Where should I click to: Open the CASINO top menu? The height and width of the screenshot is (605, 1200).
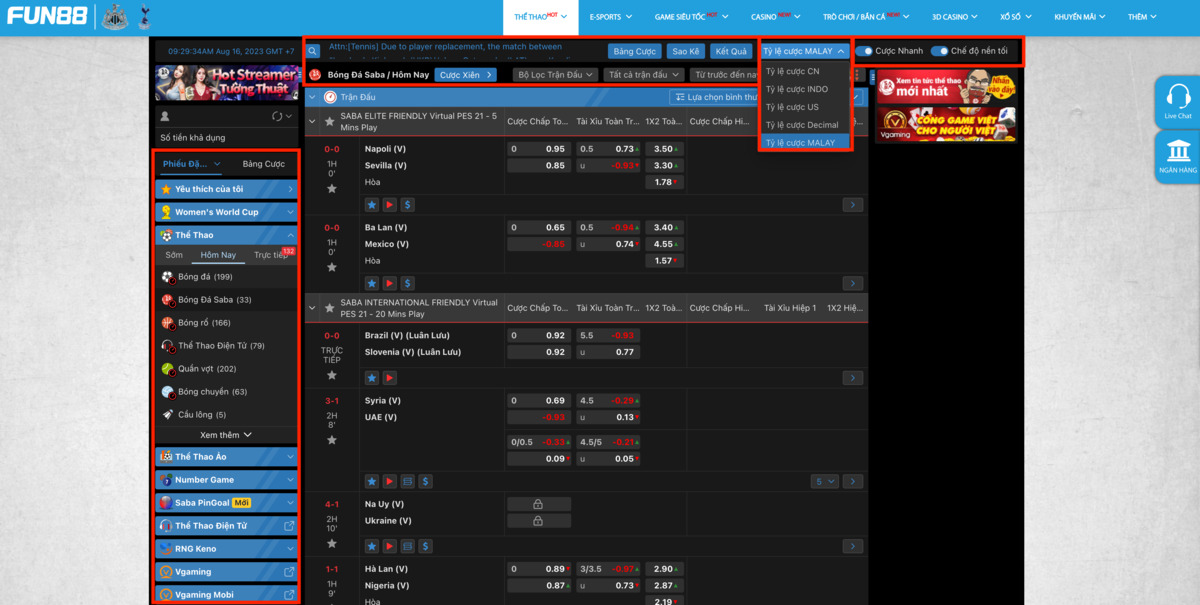[x=769, y=17]
